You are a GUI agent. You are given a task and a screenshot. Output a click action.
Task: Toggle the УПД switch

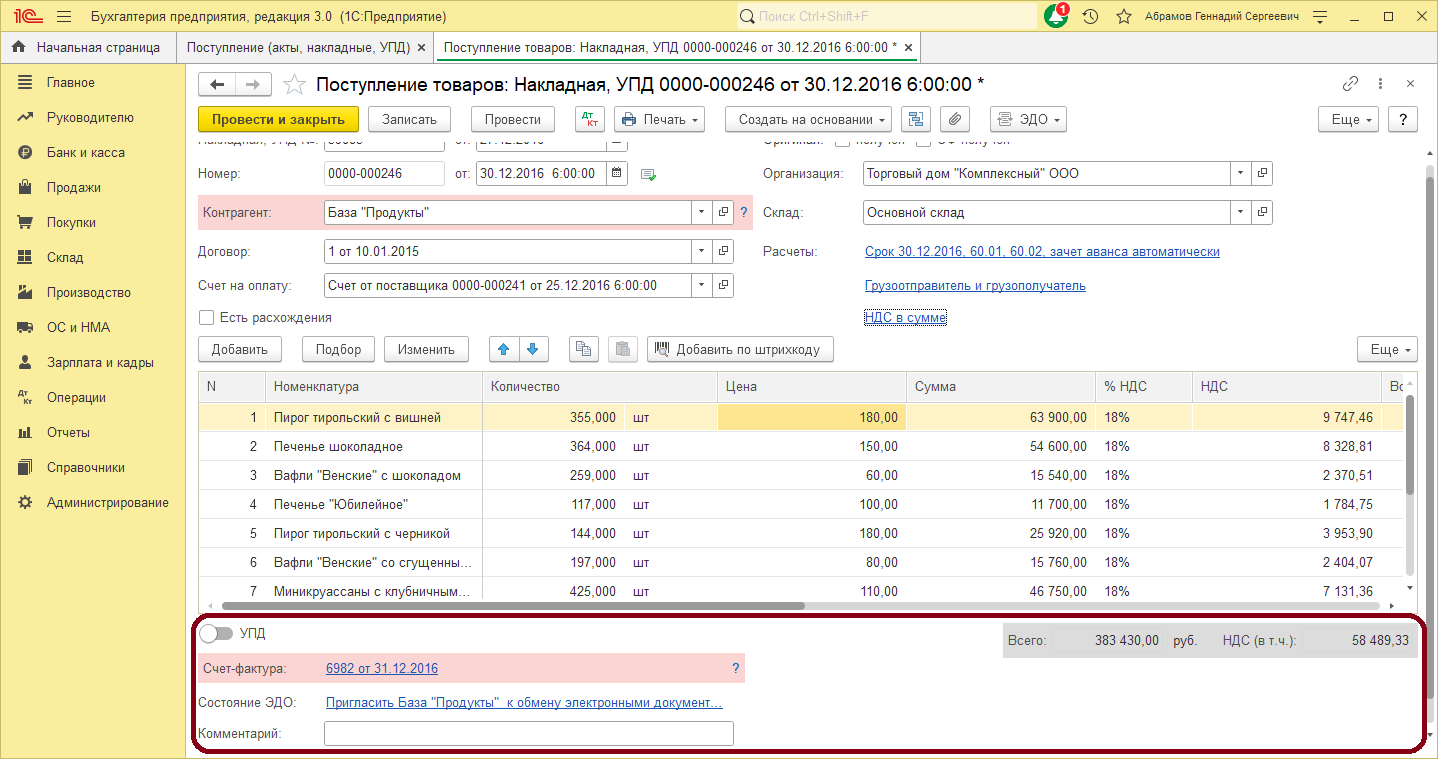point(216,633)
